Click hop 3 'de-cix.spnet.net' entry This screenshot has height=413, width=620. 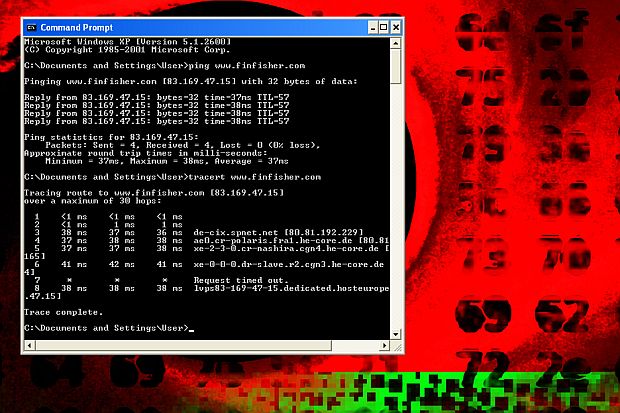(x=198, y=233)
